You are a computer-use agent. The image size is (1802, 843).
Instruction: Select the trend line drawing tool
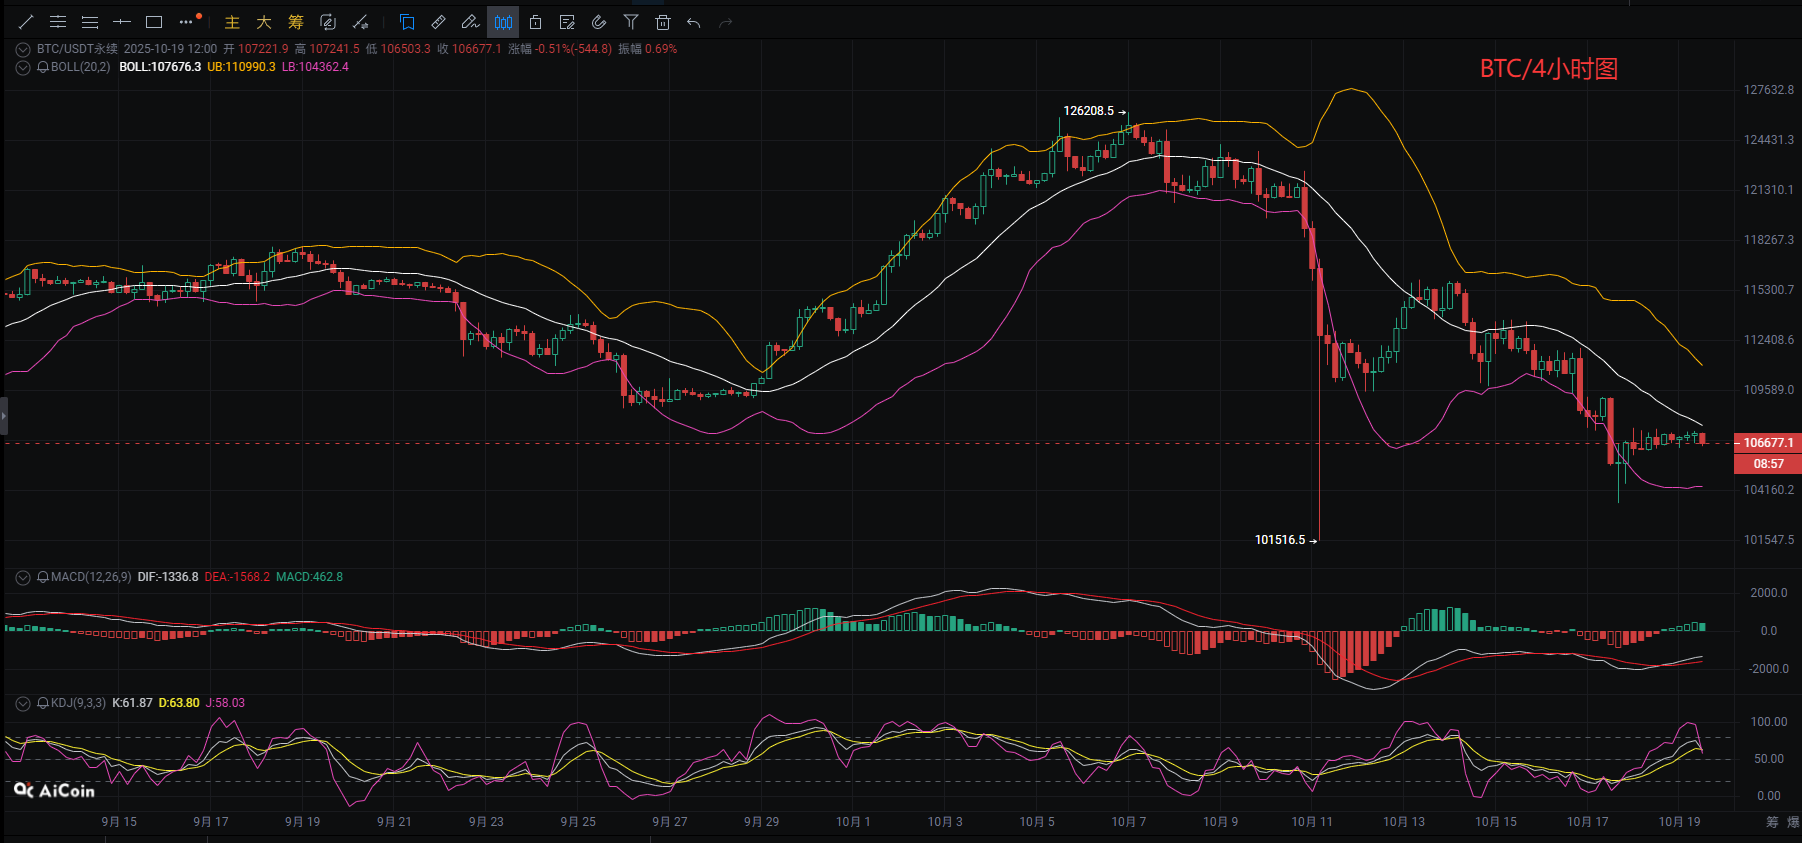click(26, 22)
